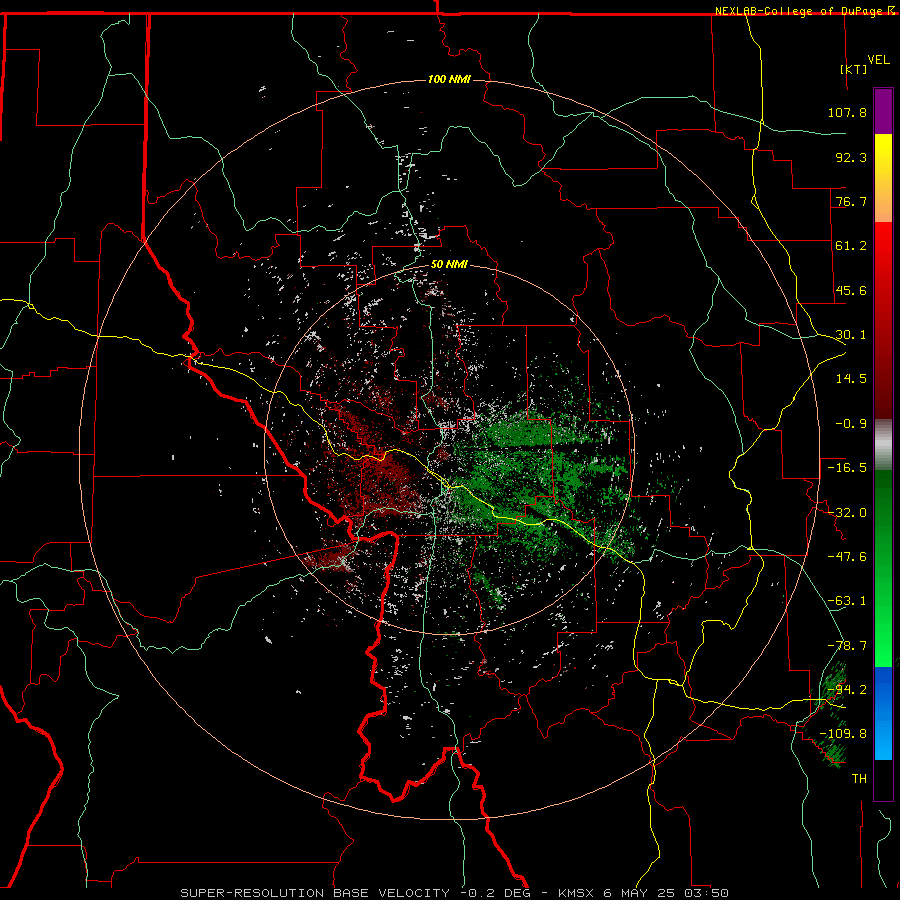Pick the purple segment of the color bar
The height and width of the screenshot is (900, 900).
883,111
